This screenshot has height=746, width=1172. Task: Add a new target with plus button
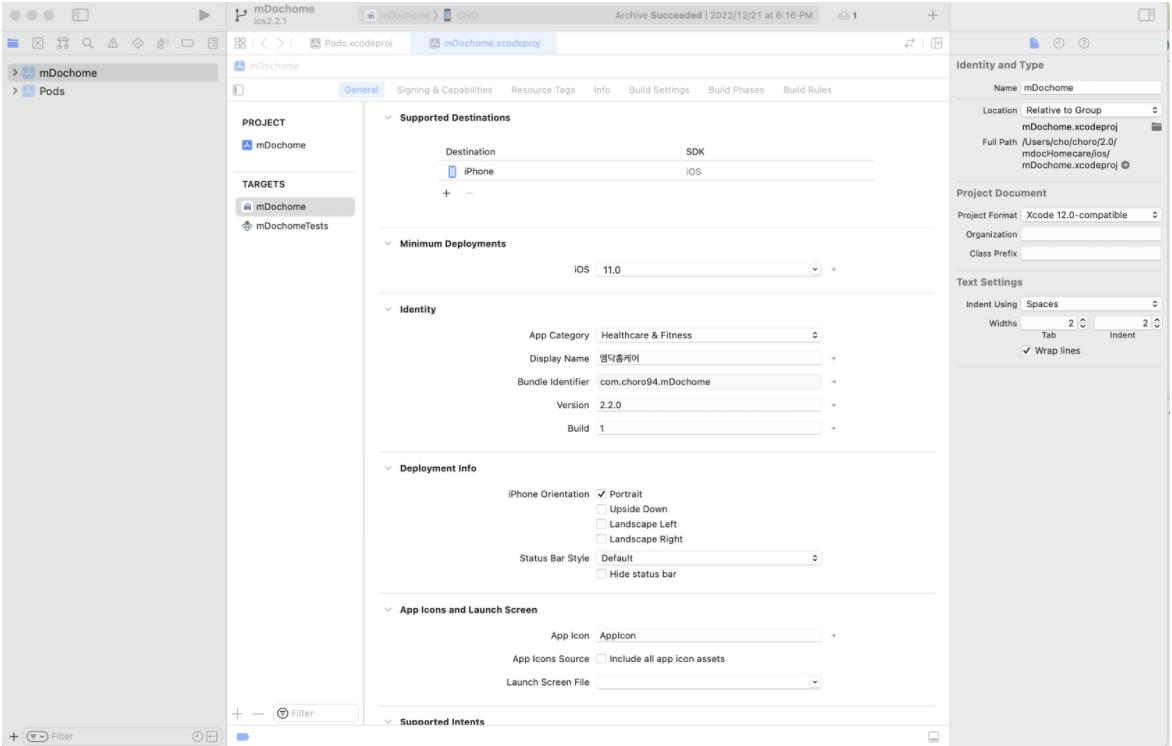(x=238, y=713)
